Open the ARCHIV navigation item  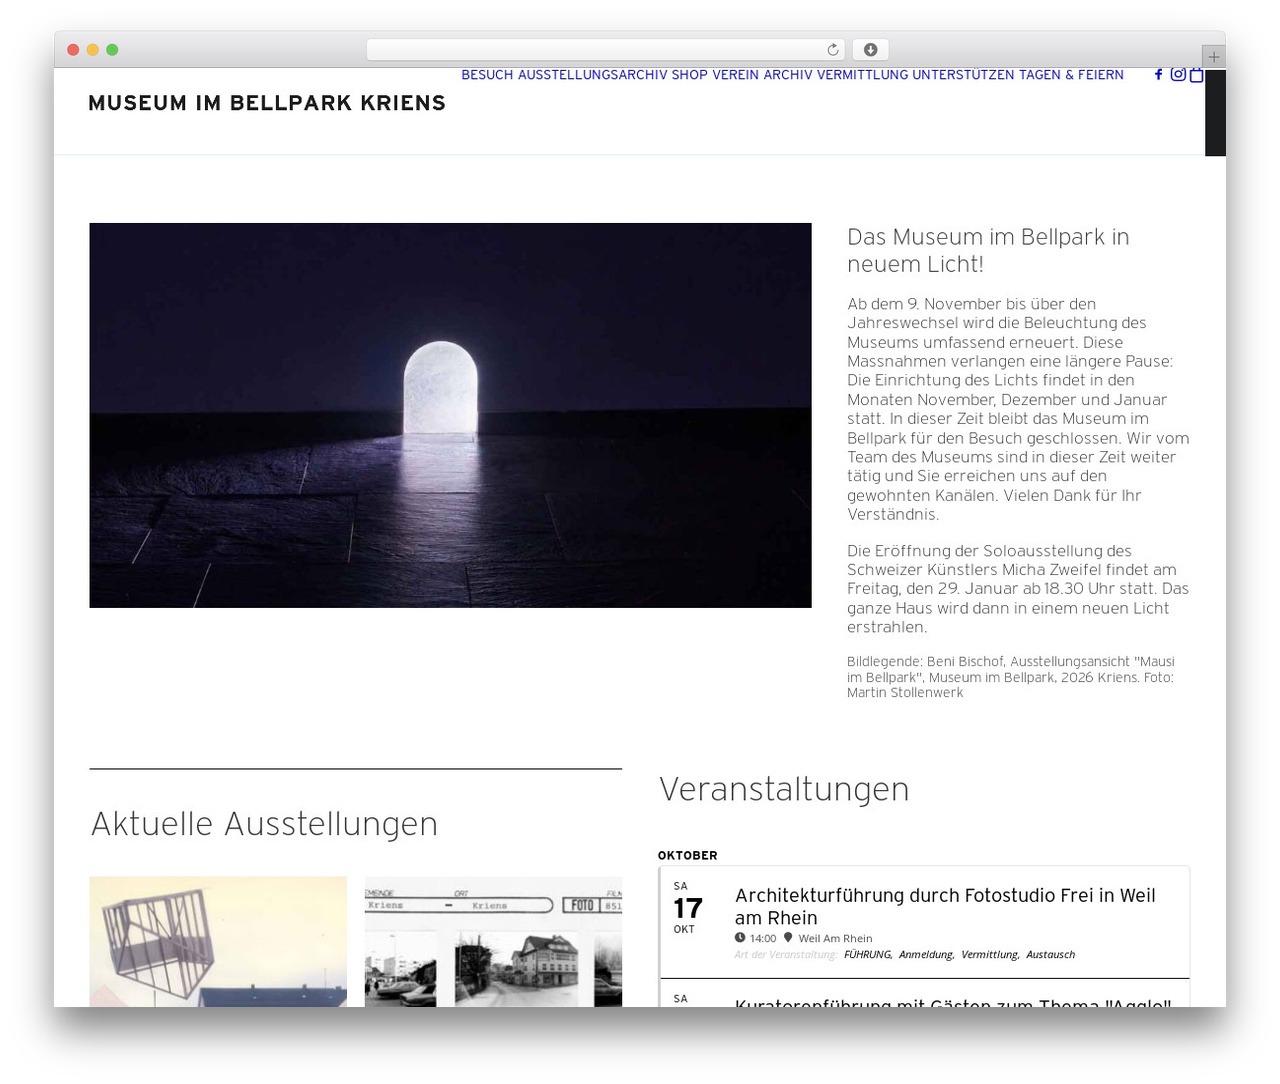click(788, 75)
